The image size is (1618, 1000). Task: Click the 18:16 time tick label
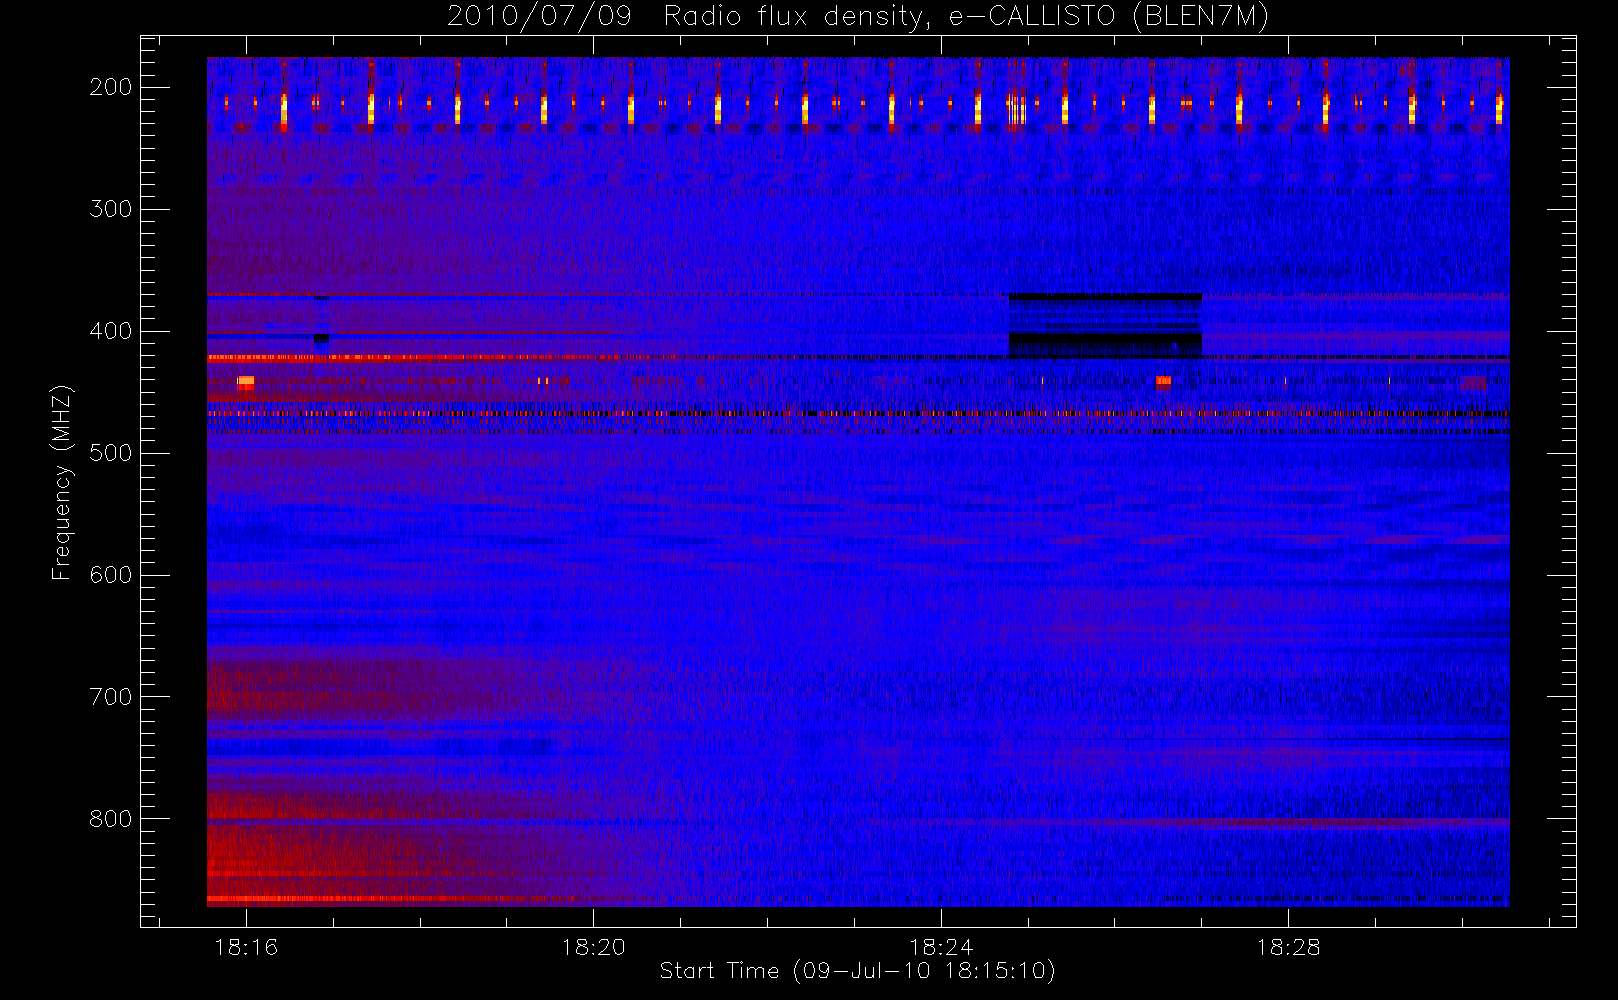(x=246, y=947)
